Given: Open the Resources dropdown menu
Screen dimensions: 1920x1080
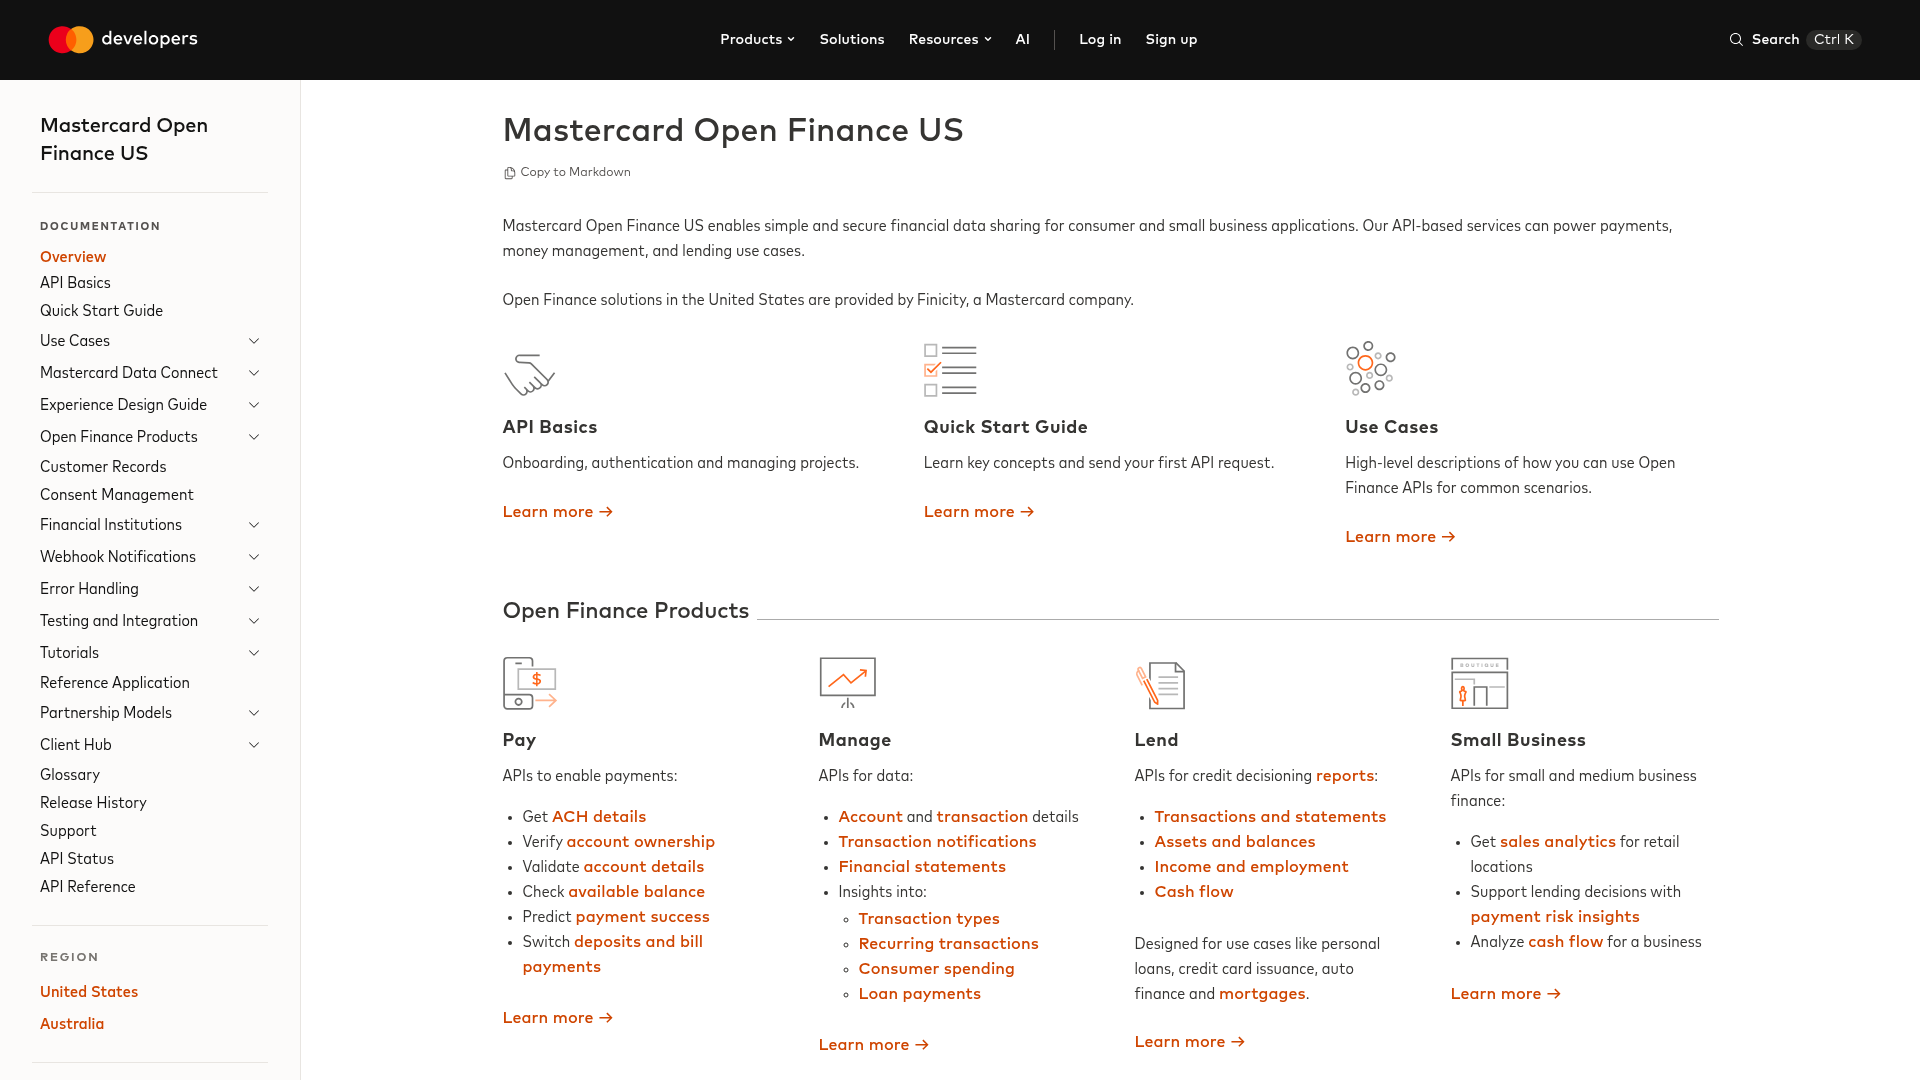Looking at the screenshot, I should pyautogui.click(x=950, y=40).
